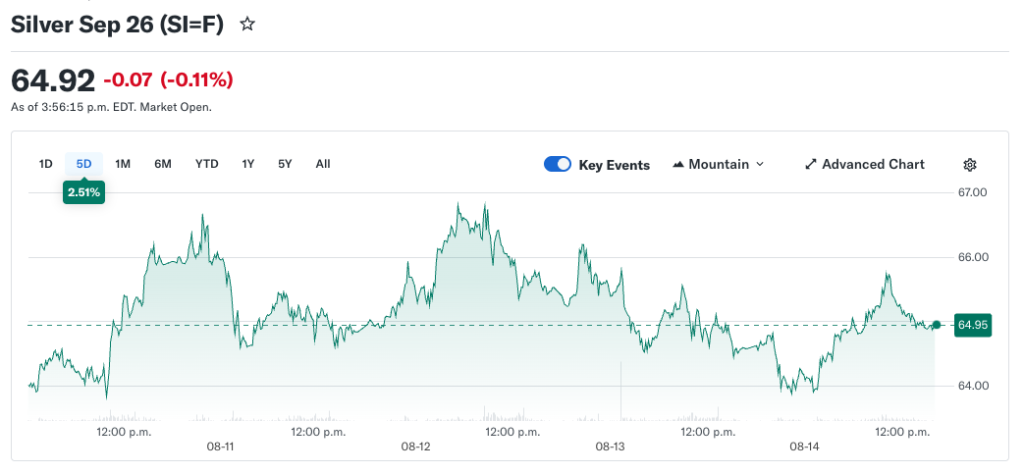Add Silver Sep 26 to watchlist star
Screen dimensions: 1024x473
pos(247,25)
